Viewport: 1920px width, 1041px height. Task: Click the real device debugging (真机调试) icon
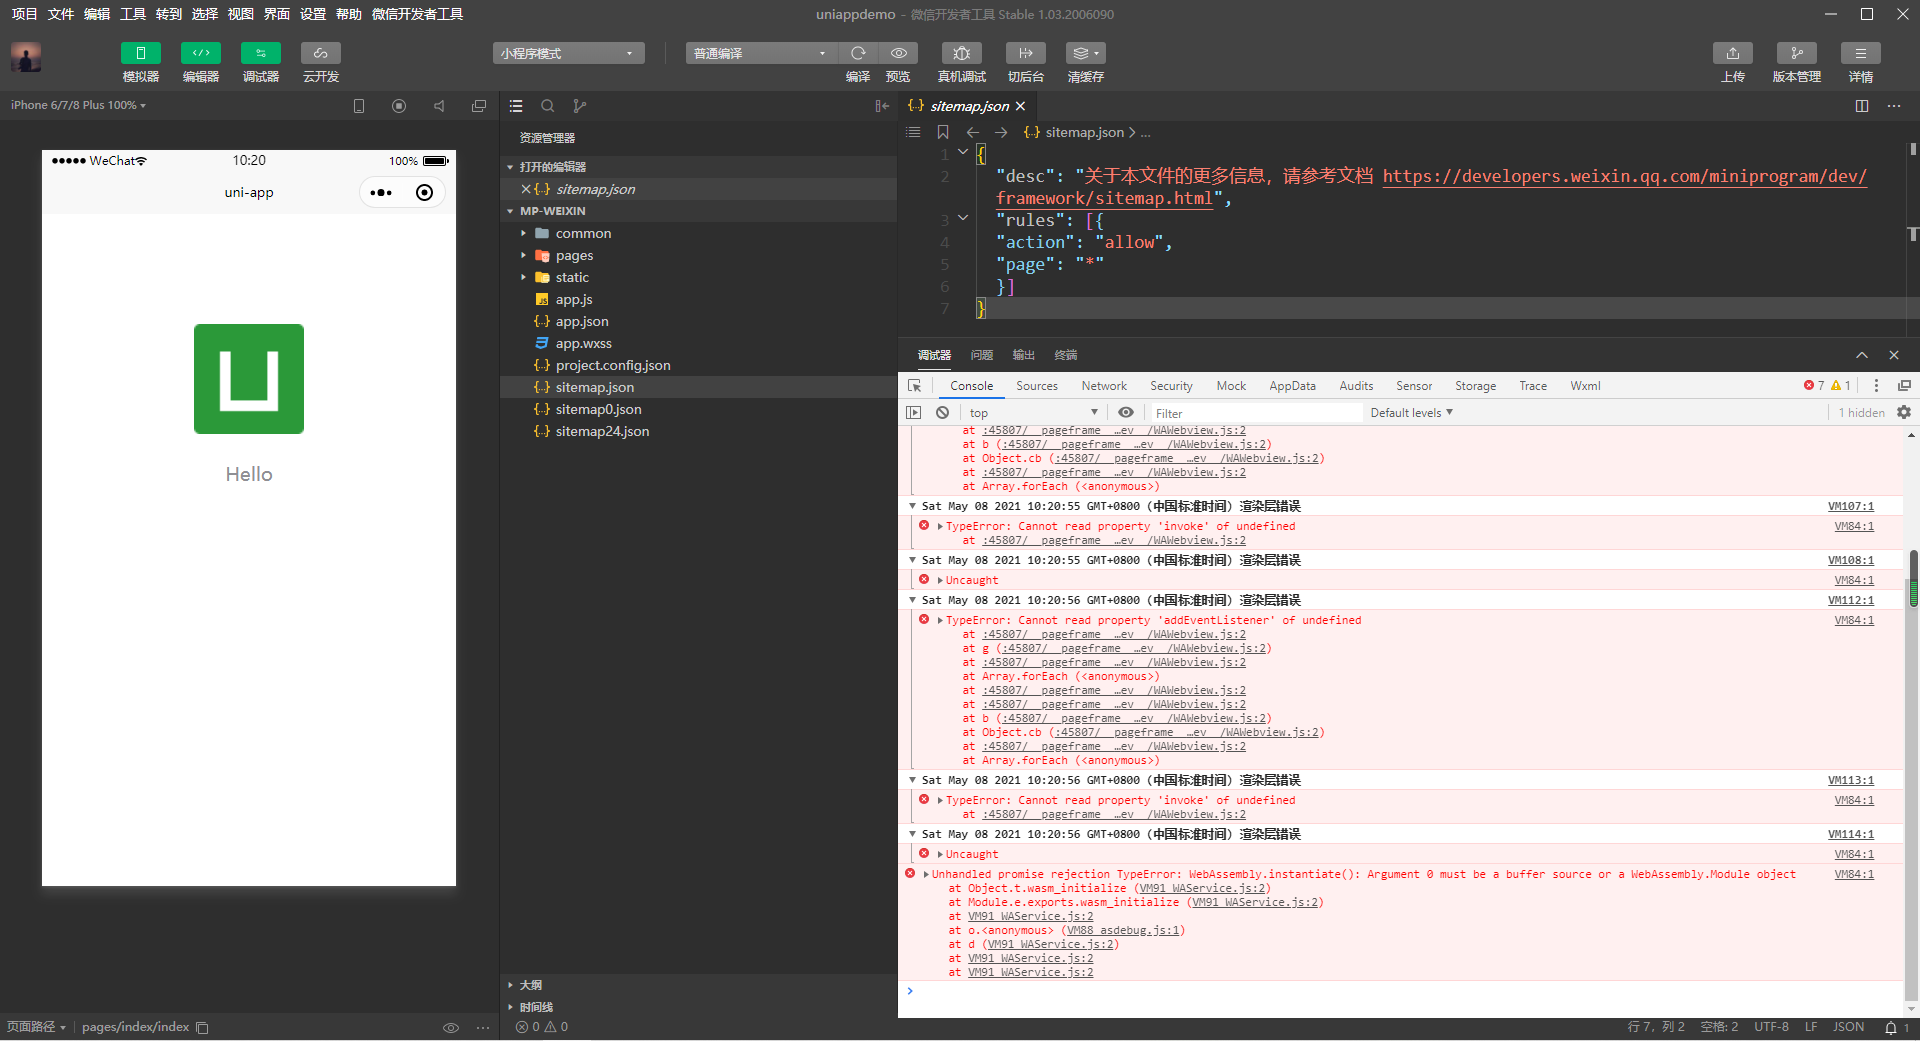click(x=961, y=53)
